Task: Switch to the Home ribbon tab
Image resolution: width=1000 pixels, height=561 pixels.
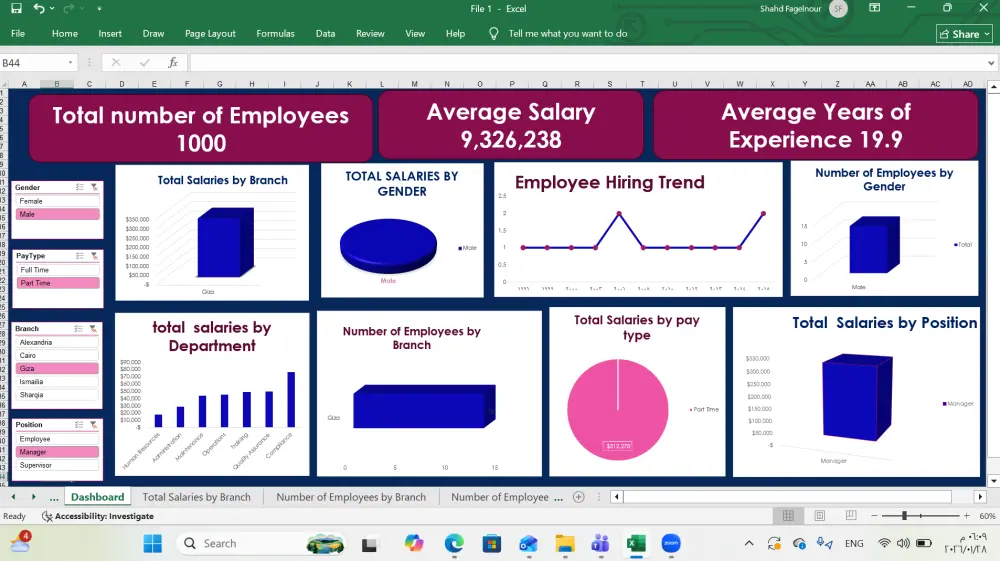Action: click(64, 34)
